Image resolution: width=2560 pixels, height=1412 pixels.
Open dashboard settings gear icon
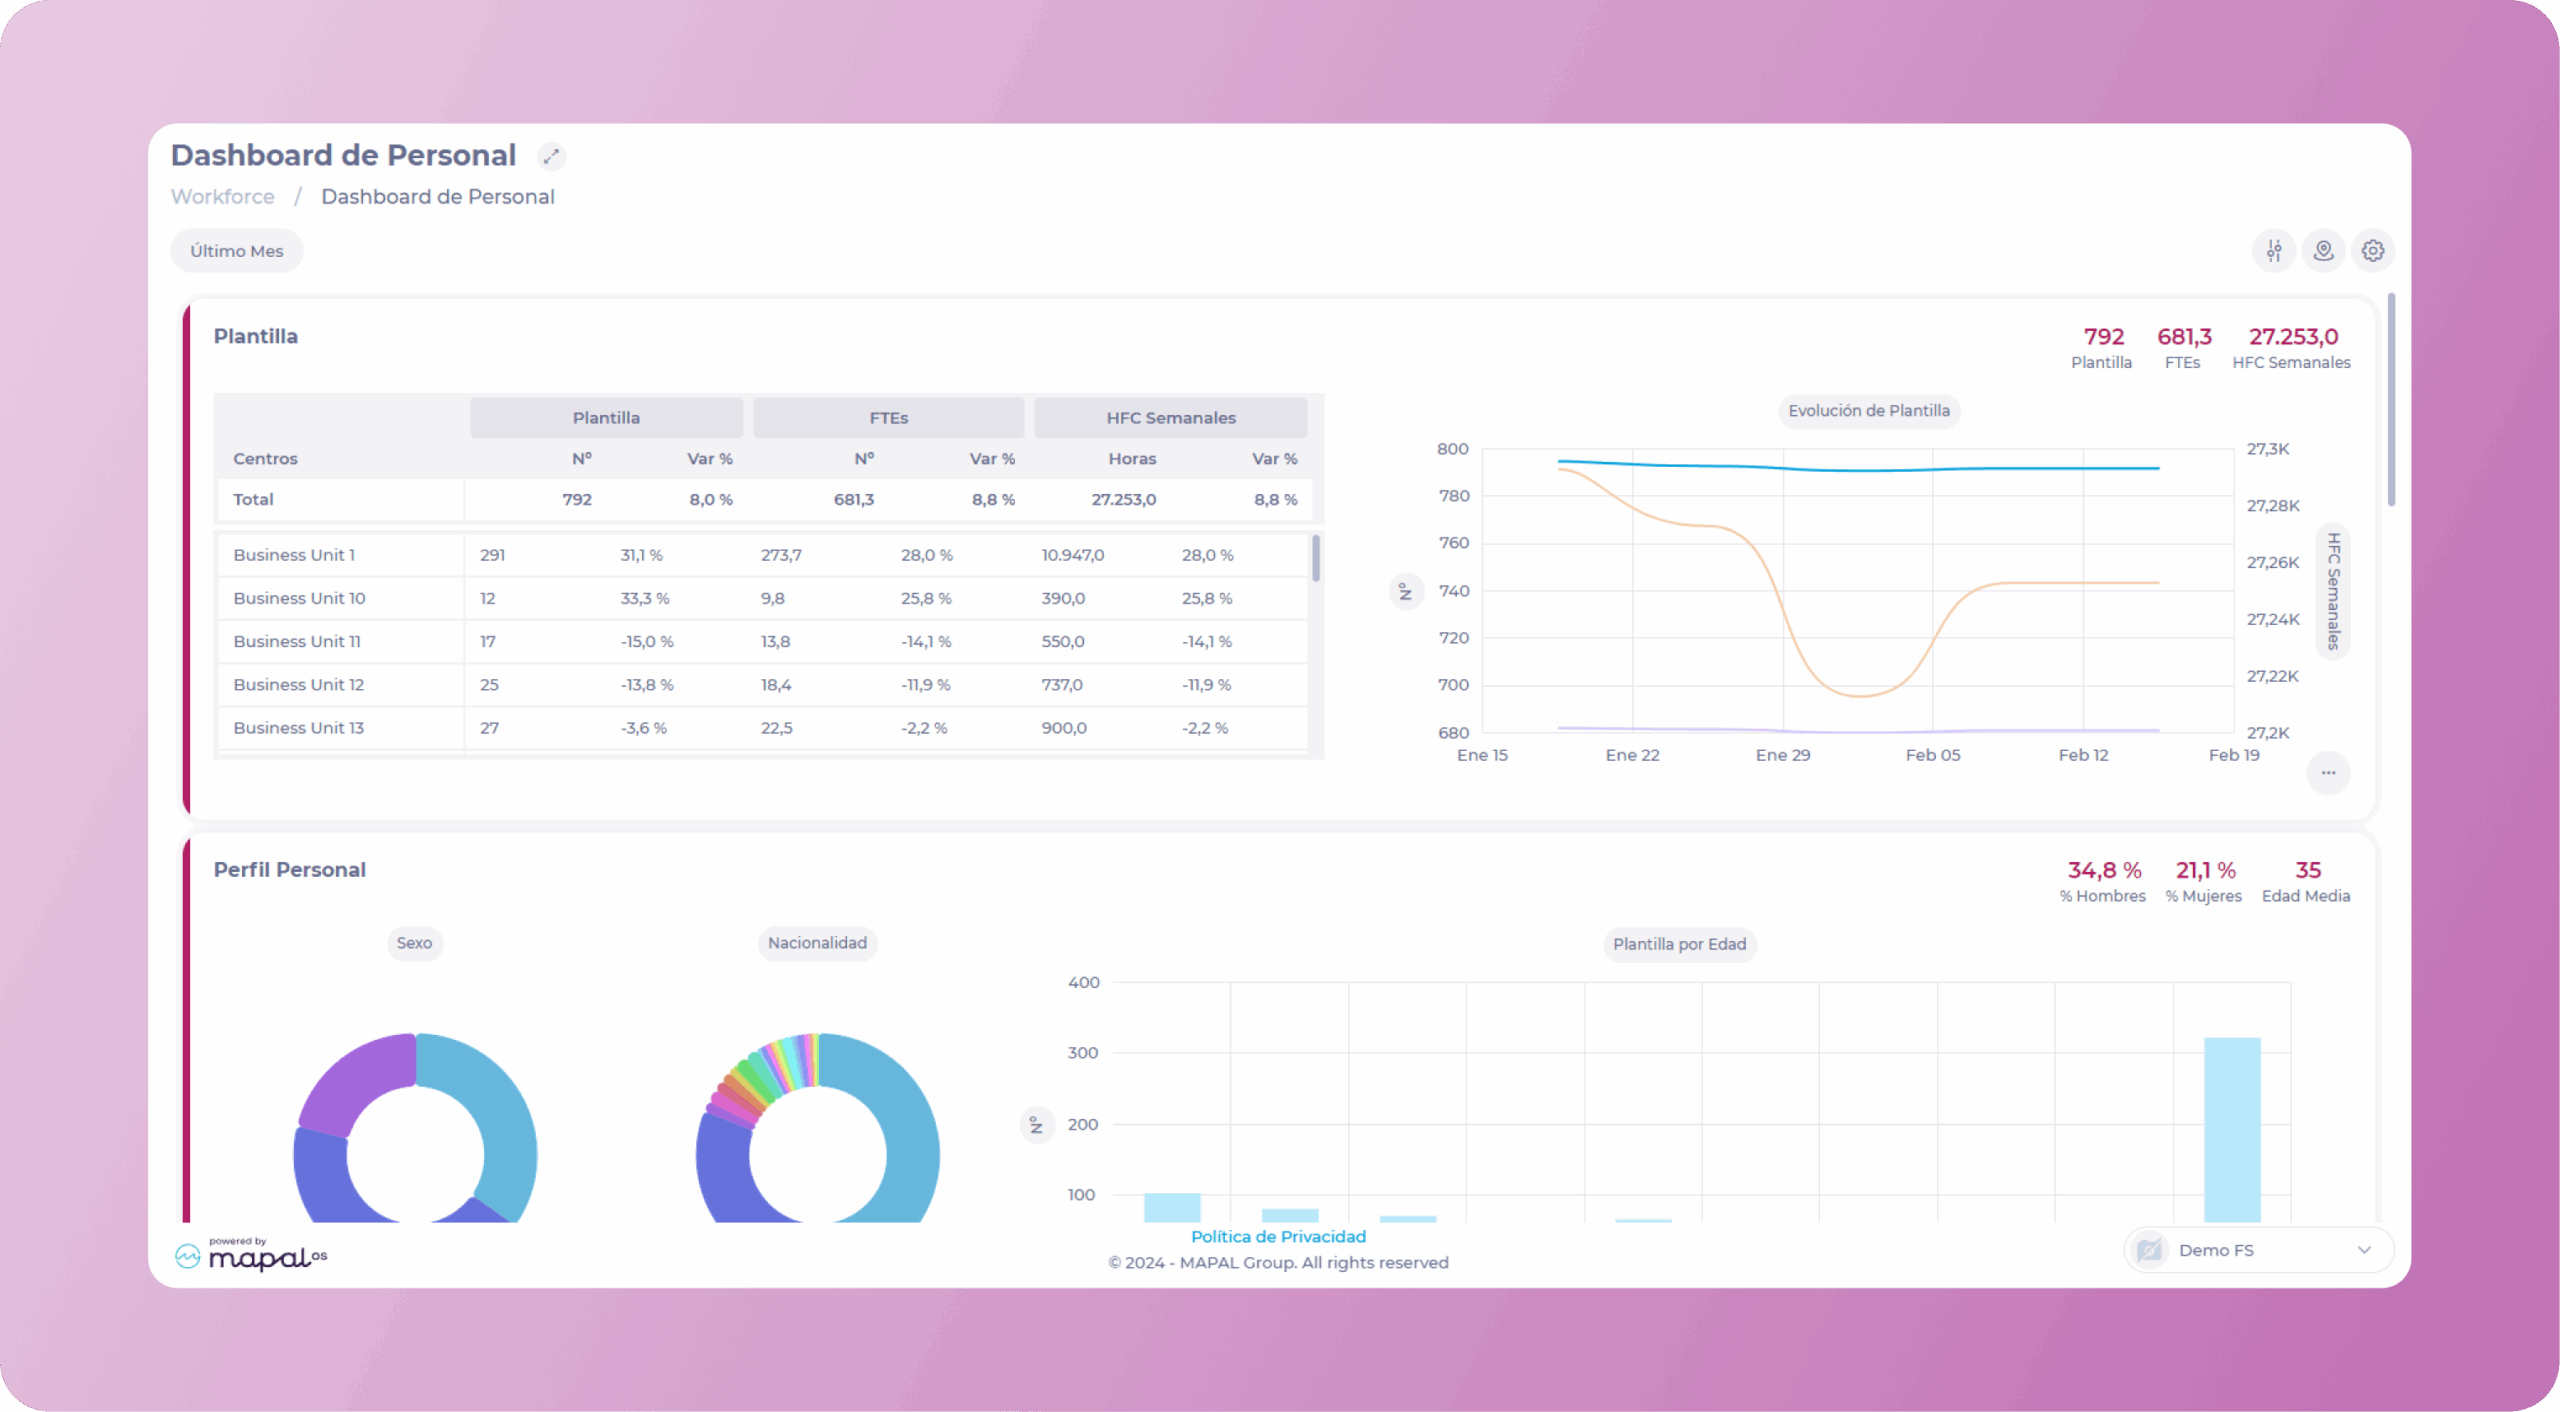point(2372,251)
